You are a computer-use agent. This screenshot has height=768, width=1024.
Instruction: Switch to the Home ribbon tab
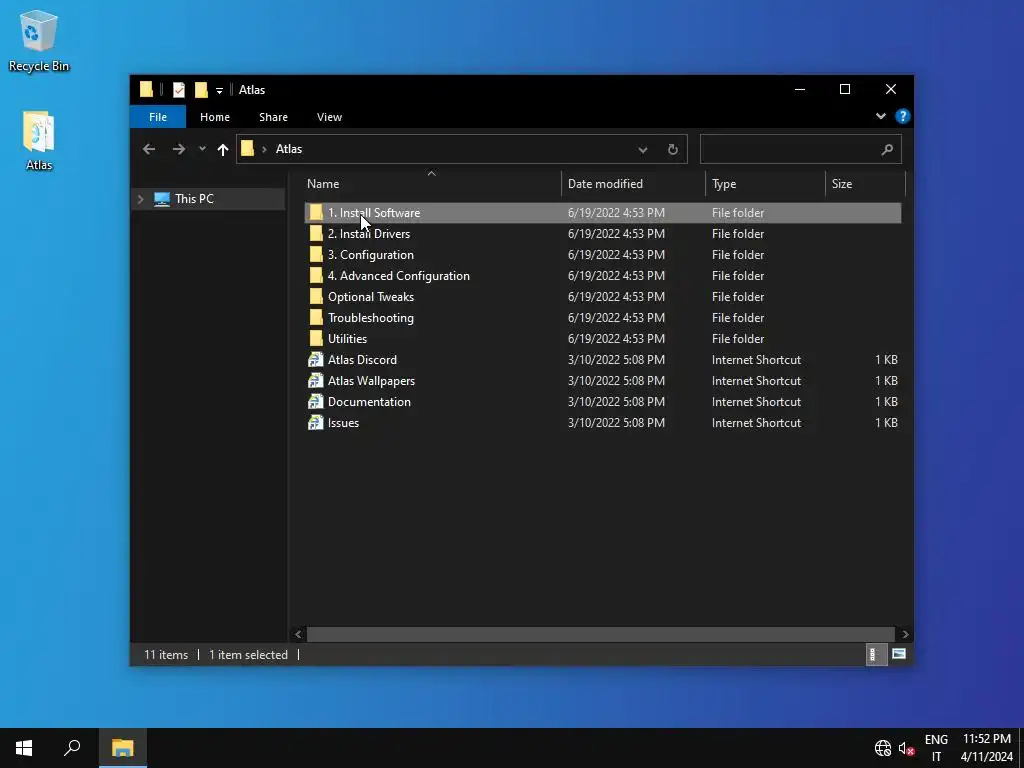(215, 117)
